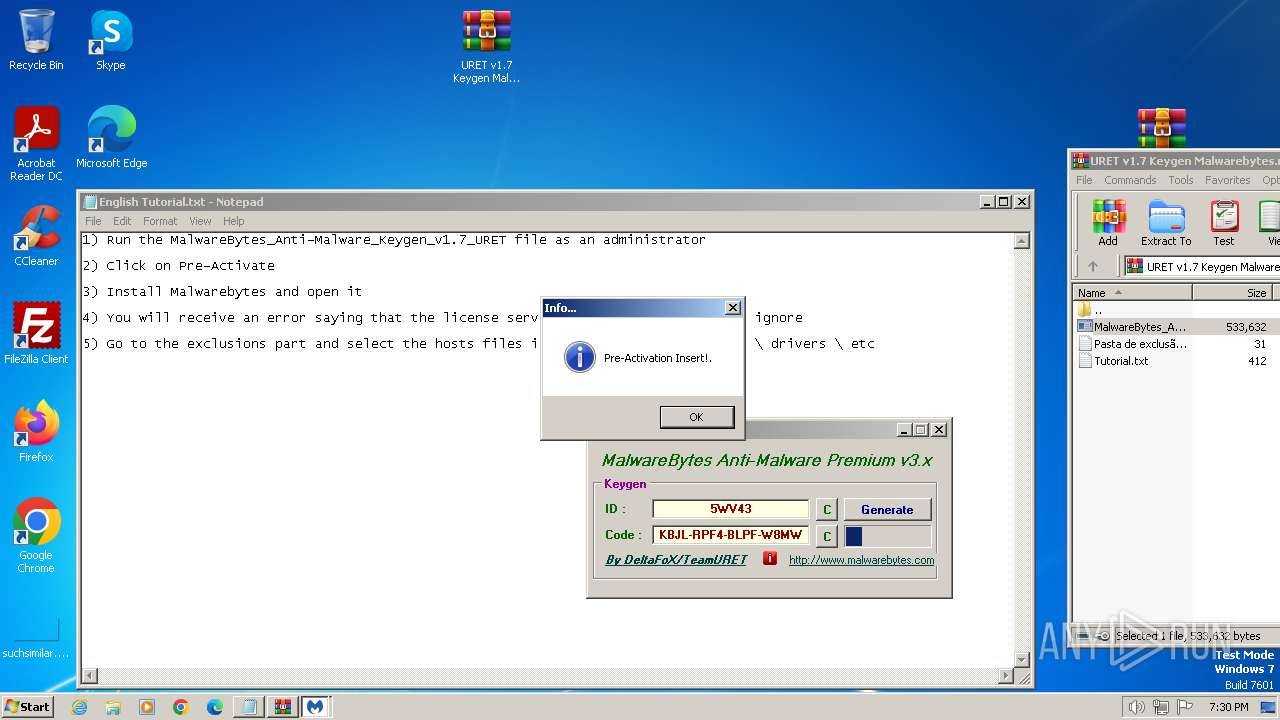This screenshot has width=1280, height=720.
Task: Click Notepad vertical scrollbar down arrow
Action: pos(1022,660)
